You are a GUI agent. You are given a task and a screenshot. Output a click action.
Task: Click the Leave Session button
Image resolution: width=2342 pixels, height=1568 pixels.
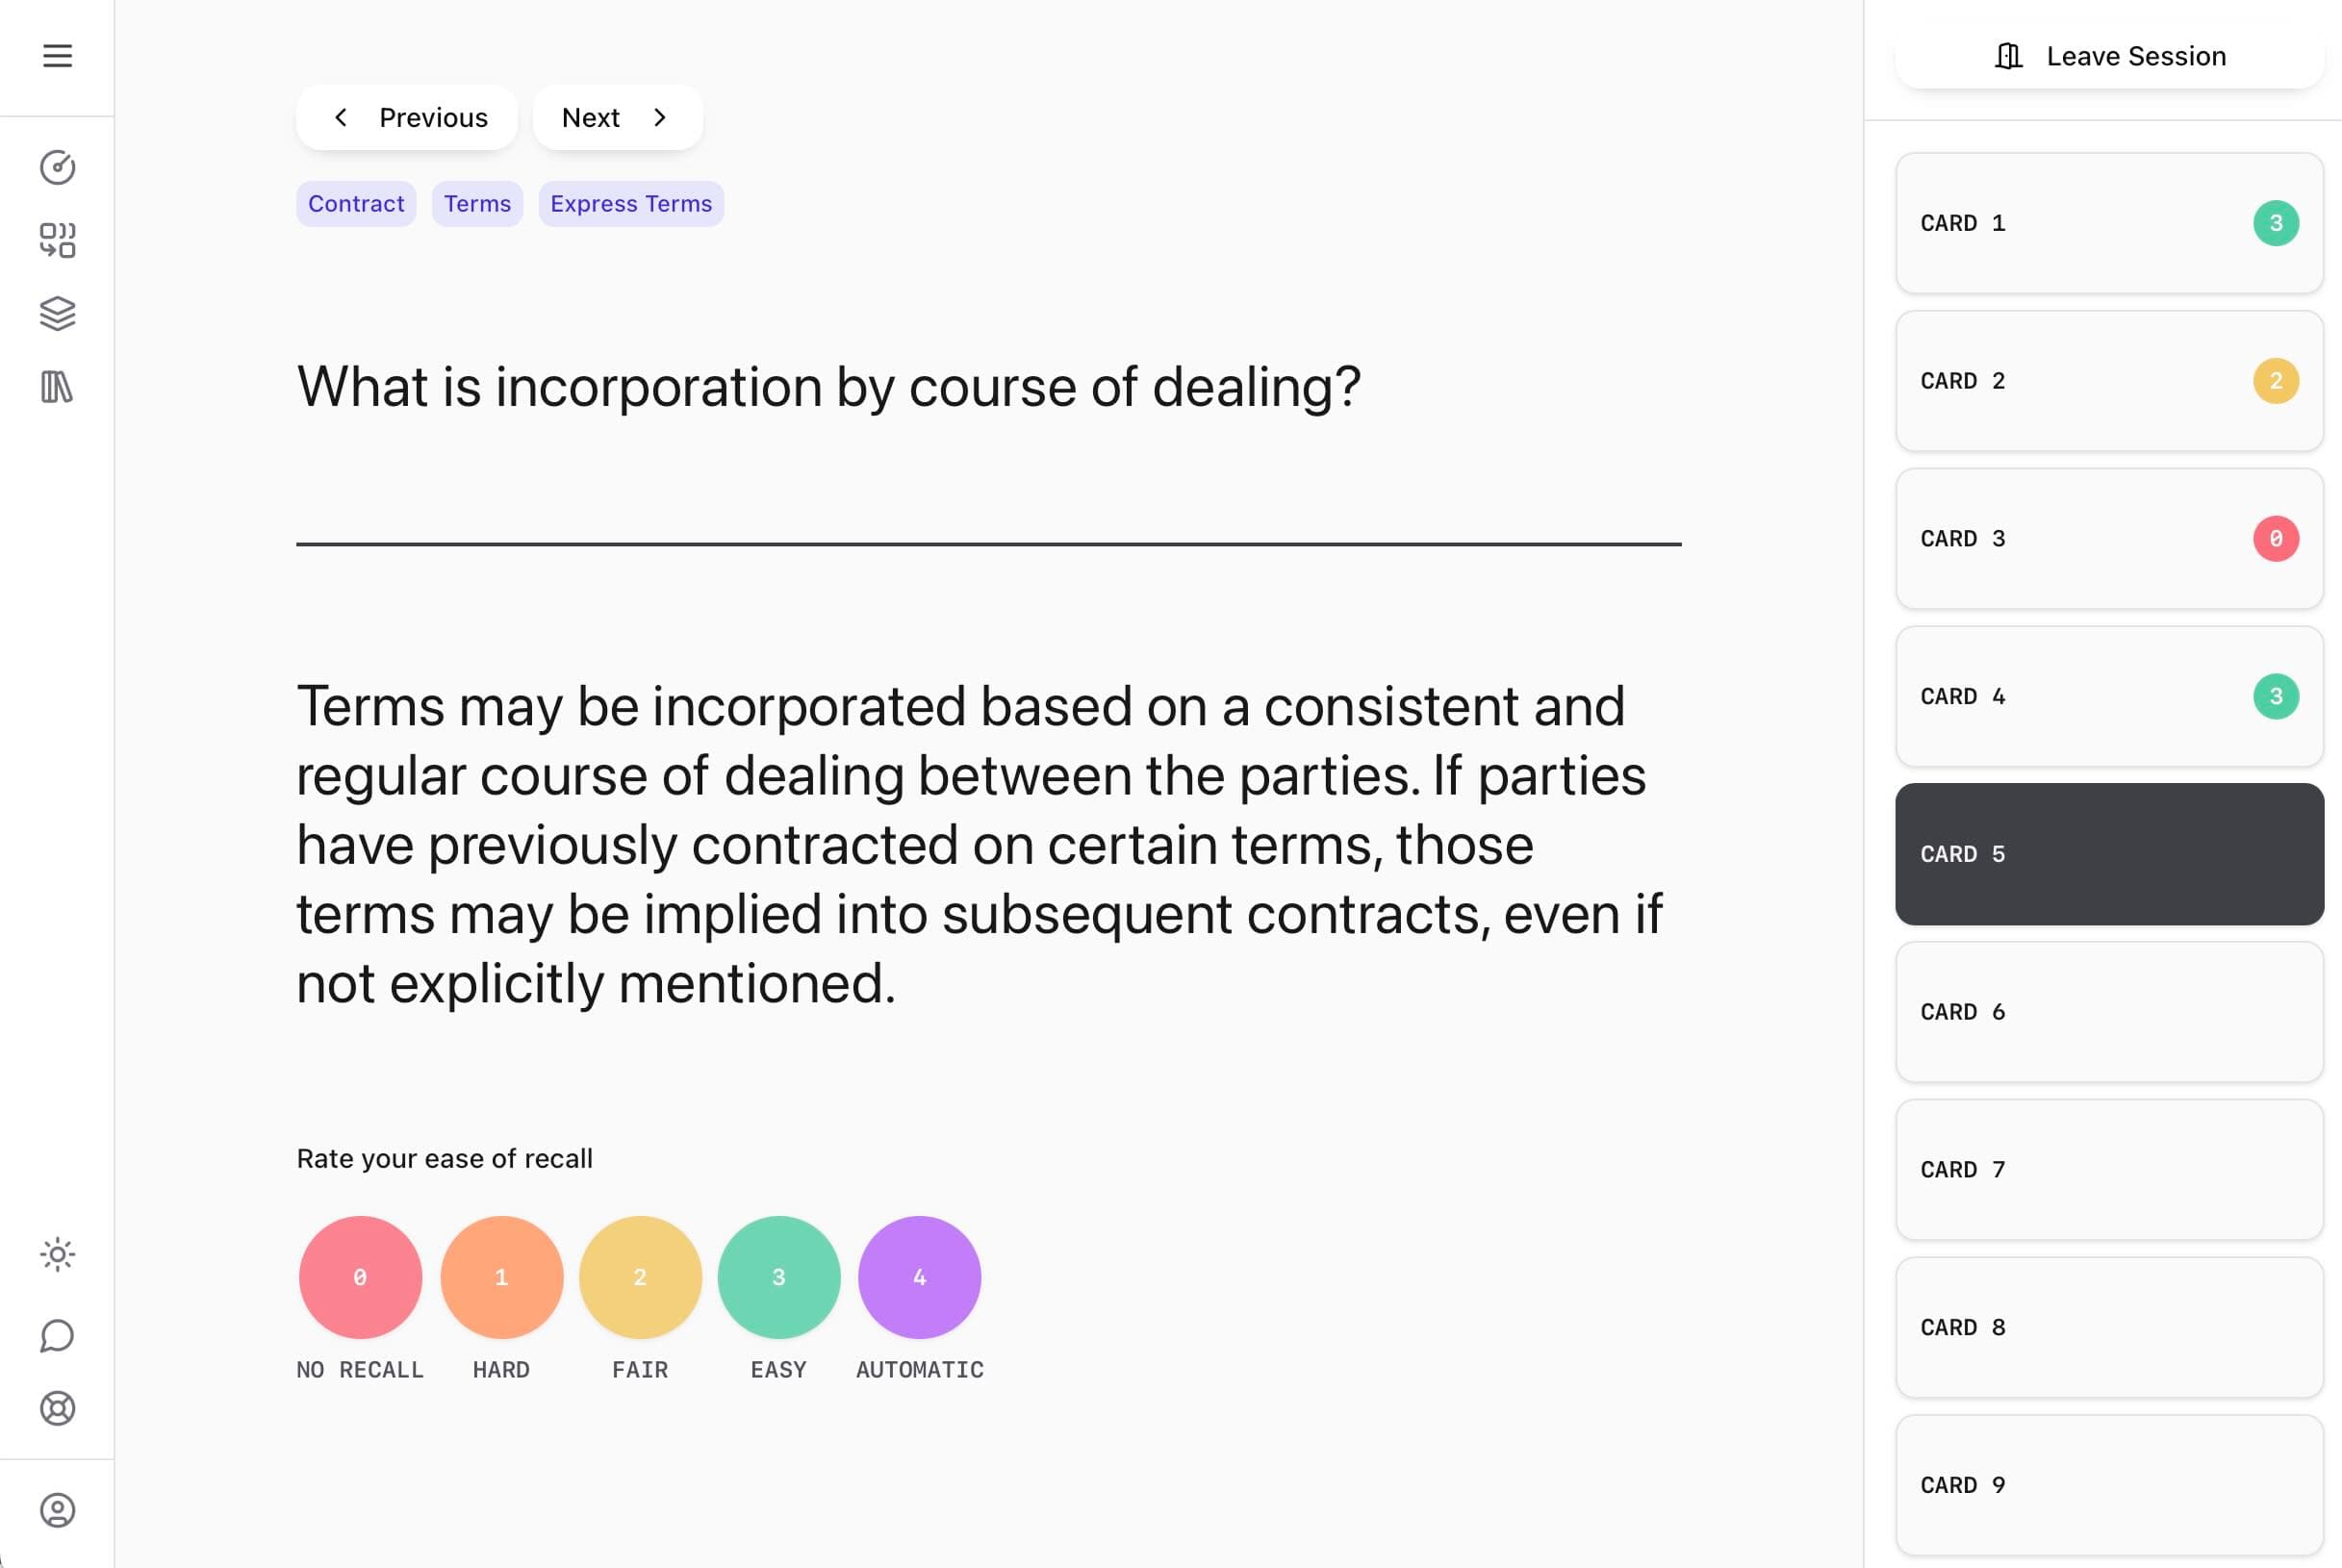coord(2109,56)
